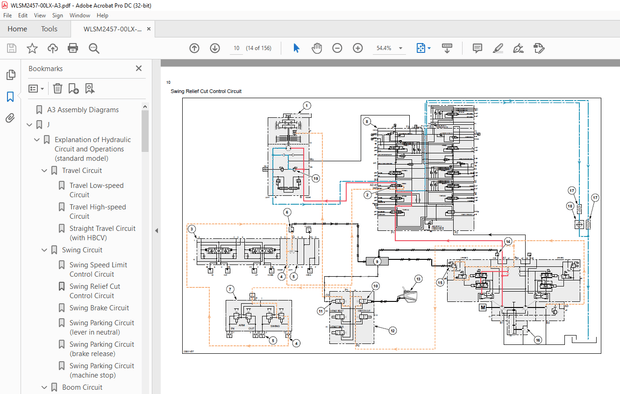Select the WLSM2457-00LX document tab
The width and height of the screenshot is (620, 394).
[112, 29]
